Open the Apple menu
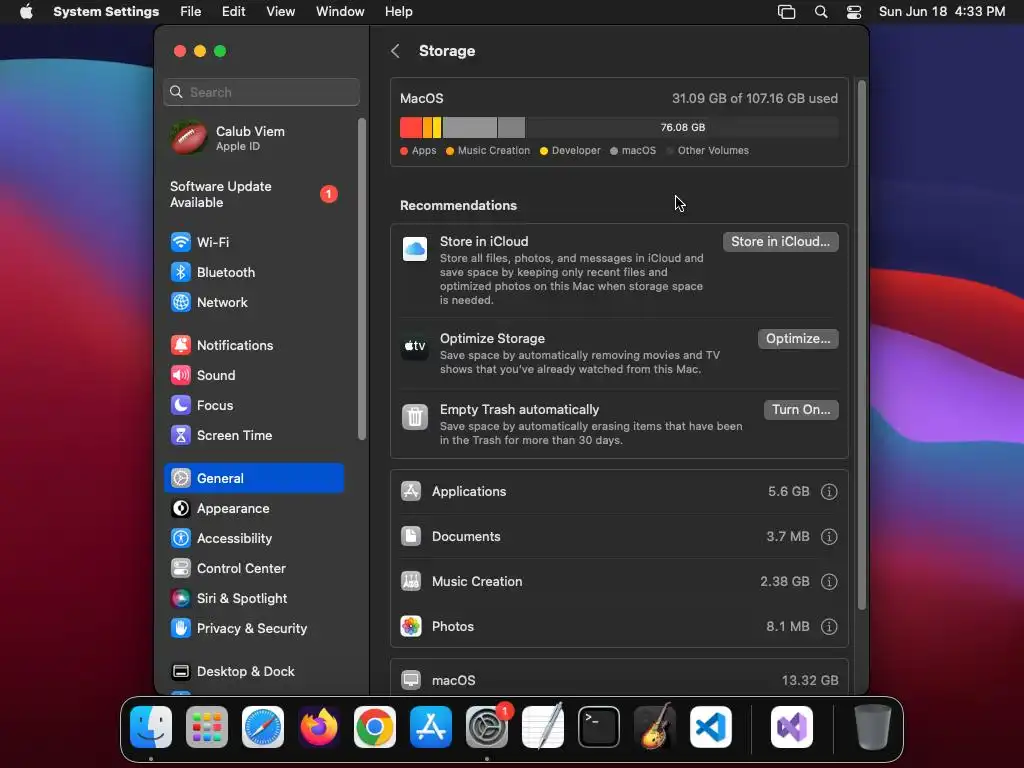1024x768 pixels. [26, 12]
